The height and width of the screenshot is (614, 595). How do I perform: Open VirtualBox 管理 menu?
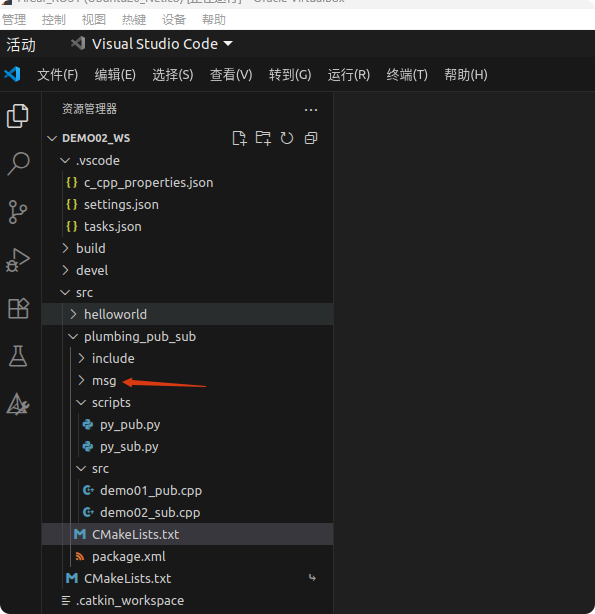[x=14, y=20]
